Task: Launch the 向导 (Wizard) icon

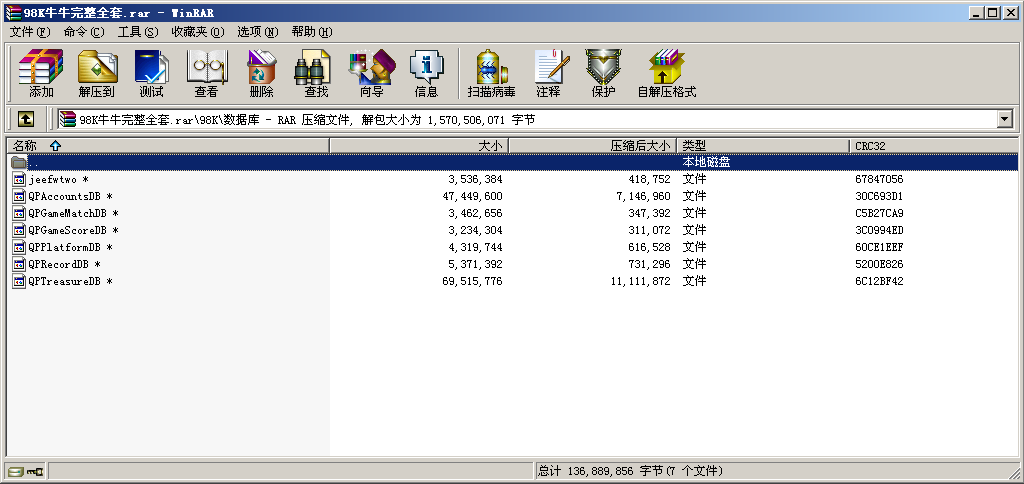Action: tap(371, 73)
